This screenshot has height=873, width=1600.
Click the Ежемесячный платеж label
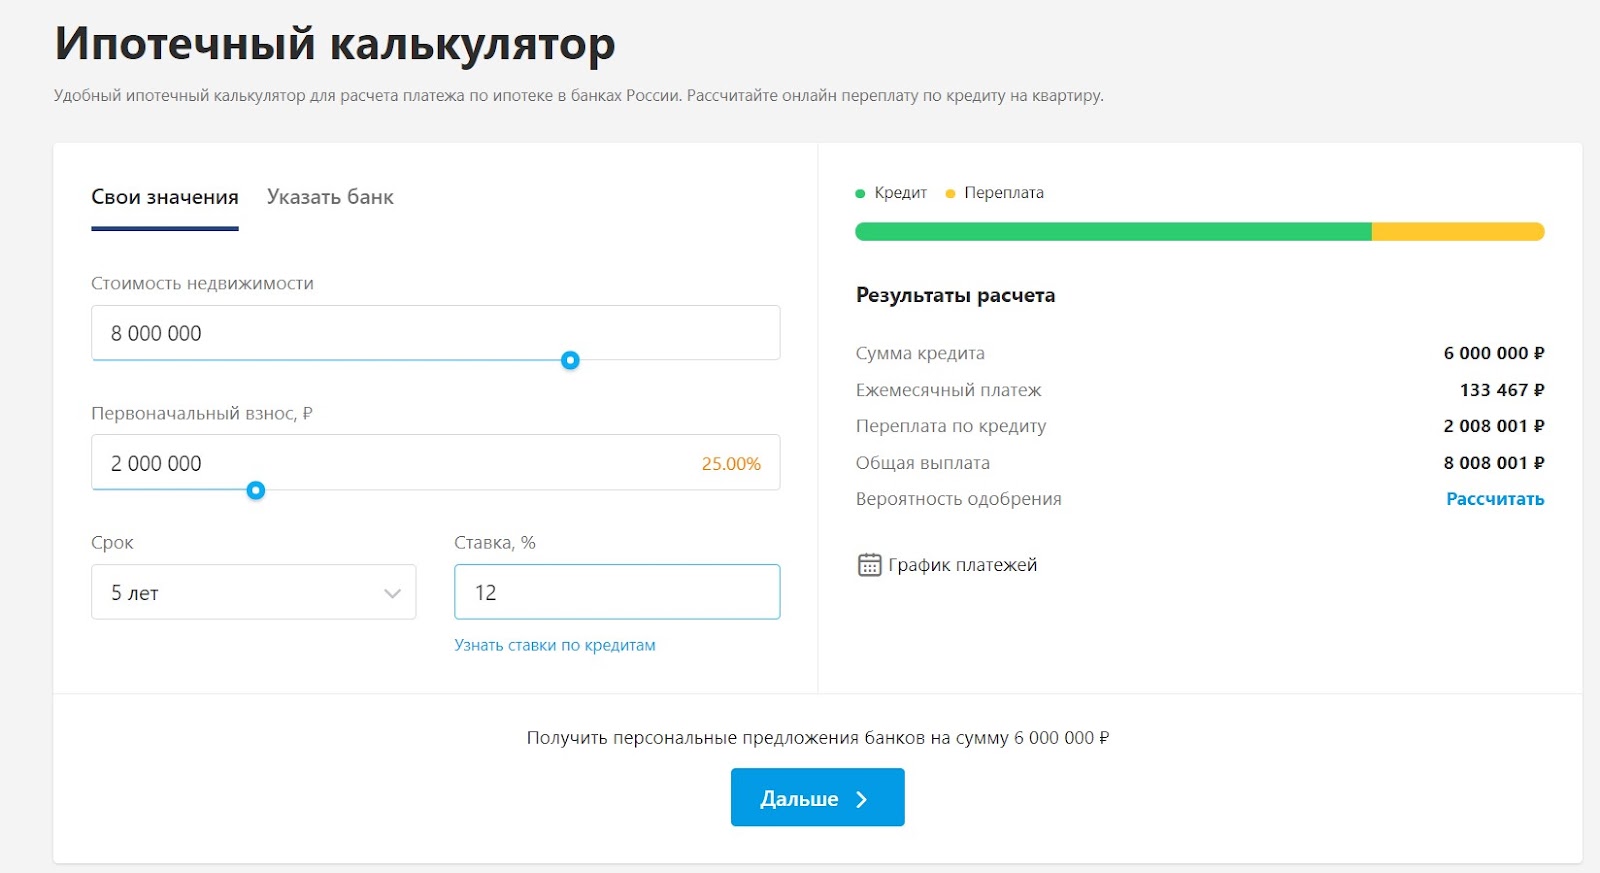(948, 390)
